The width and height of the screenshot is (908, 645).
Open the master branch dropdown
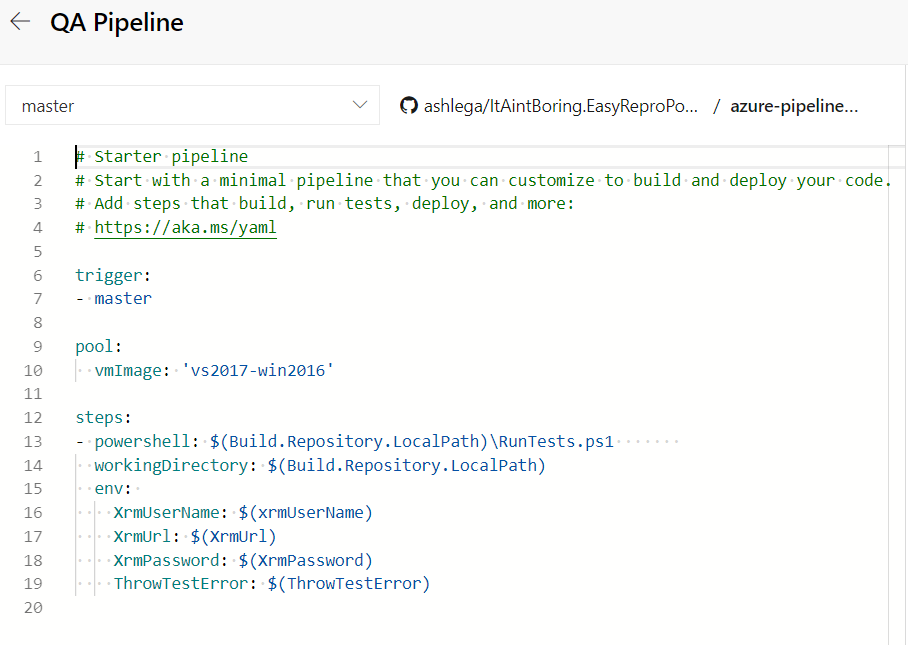[x=192, y=106]
